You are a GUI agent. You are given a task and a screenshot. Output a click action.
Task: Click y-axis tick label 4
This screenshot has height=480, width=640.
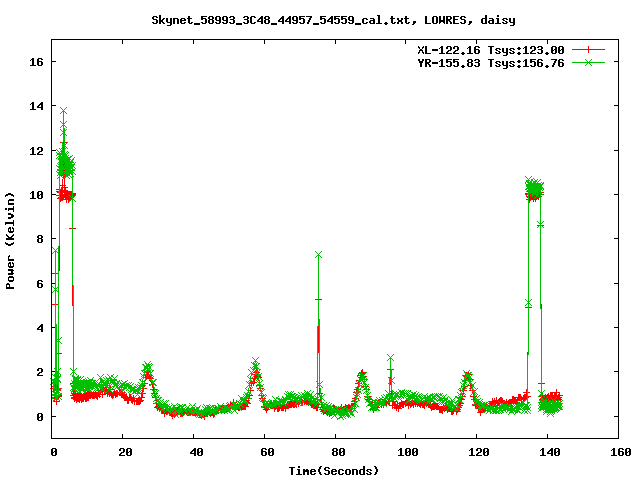click(x=40, y=328)
